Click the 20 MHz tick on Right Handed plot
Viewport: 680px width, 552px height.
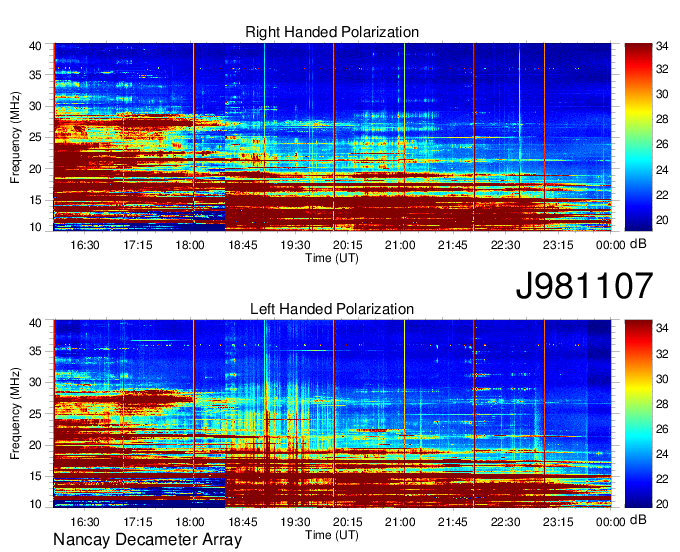tap(35, 169)
